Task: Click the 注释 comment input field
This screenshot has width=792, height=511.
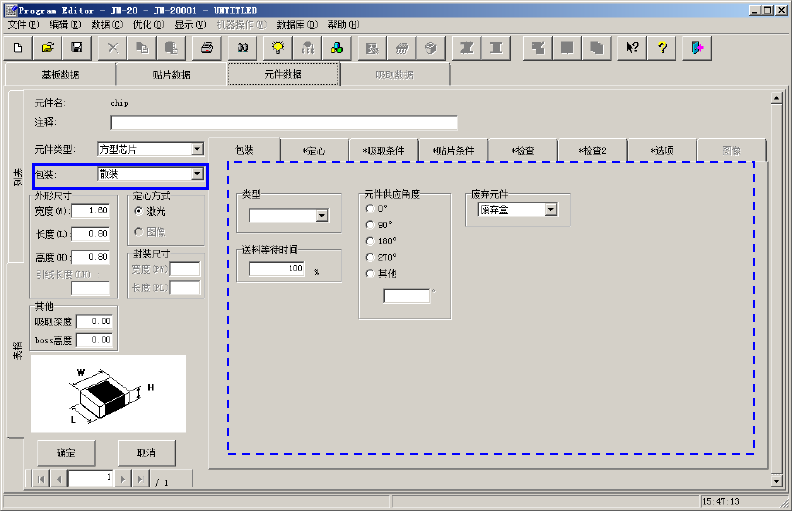Action: 283,123
